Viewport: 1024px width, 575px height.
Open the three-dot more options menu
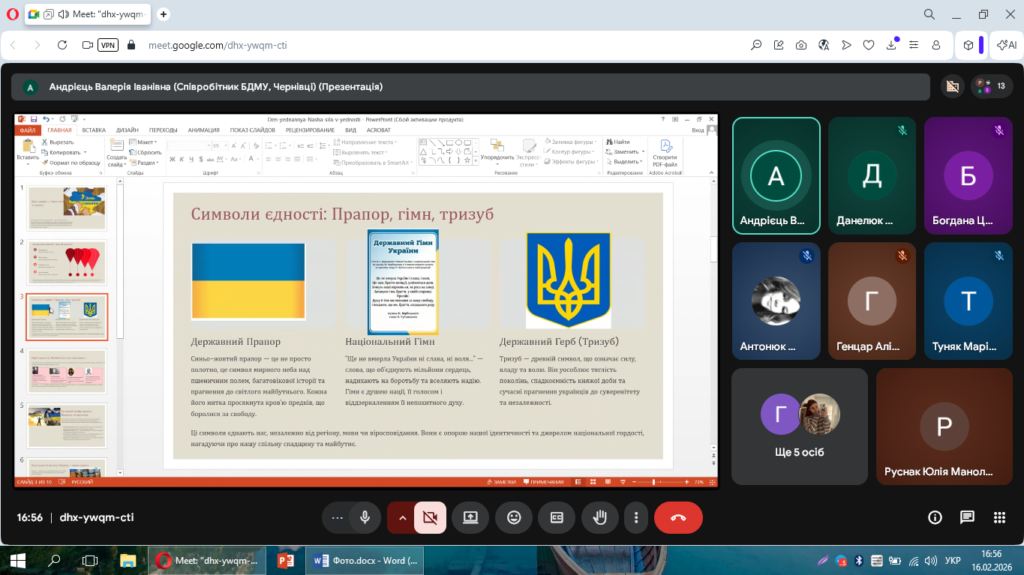(637, 517)
